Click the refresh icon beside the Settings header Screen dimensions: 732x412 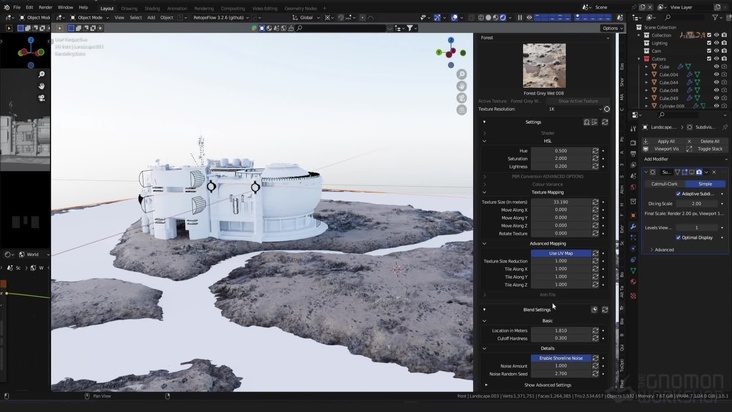(x=605, y=122)
